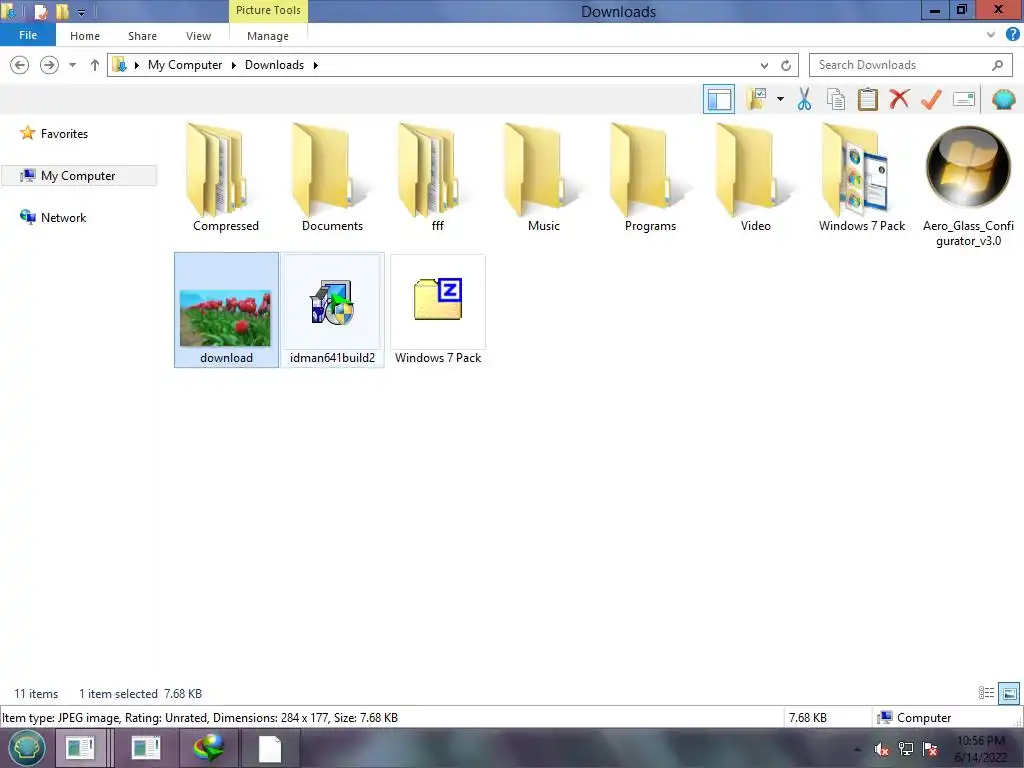Click the blank document taskbar icon
The width and height of the screenshot is (1024, 768).
point(269,748)
